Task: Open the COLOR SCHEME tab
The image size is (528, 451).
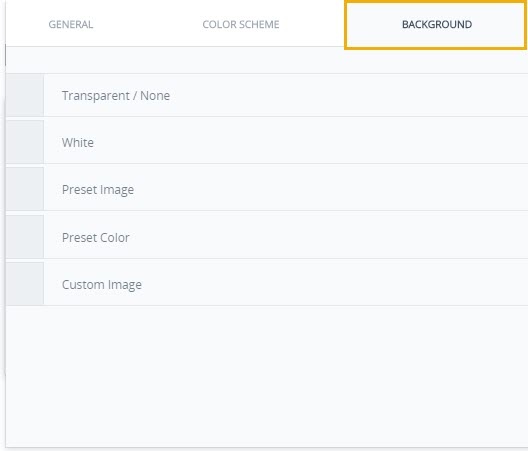Action: point(241,24)
